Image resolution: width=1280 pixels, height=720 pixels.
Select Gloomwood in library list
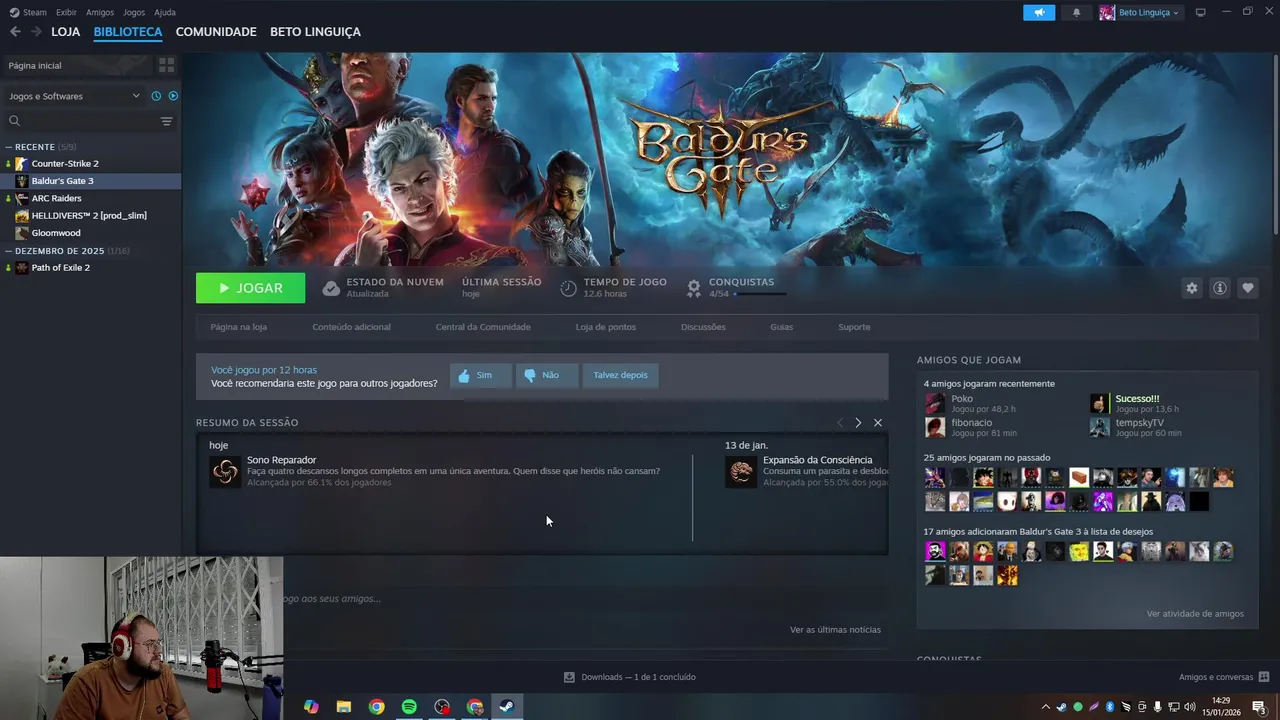pyautogui.click(x=56, y=233)
